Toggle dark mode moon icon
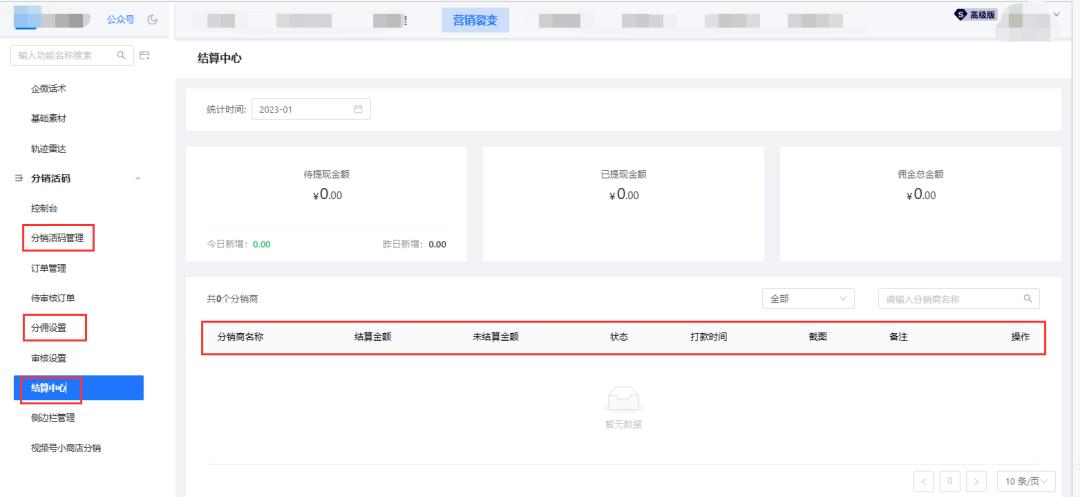Viewport: 1080px width, 497px height. (x=153, y=20)
